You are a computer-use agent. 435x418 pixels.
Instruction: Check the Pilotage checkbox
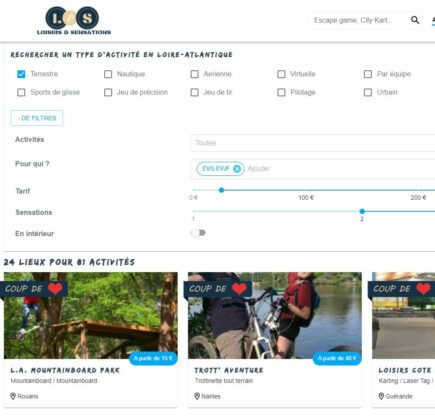281,92
